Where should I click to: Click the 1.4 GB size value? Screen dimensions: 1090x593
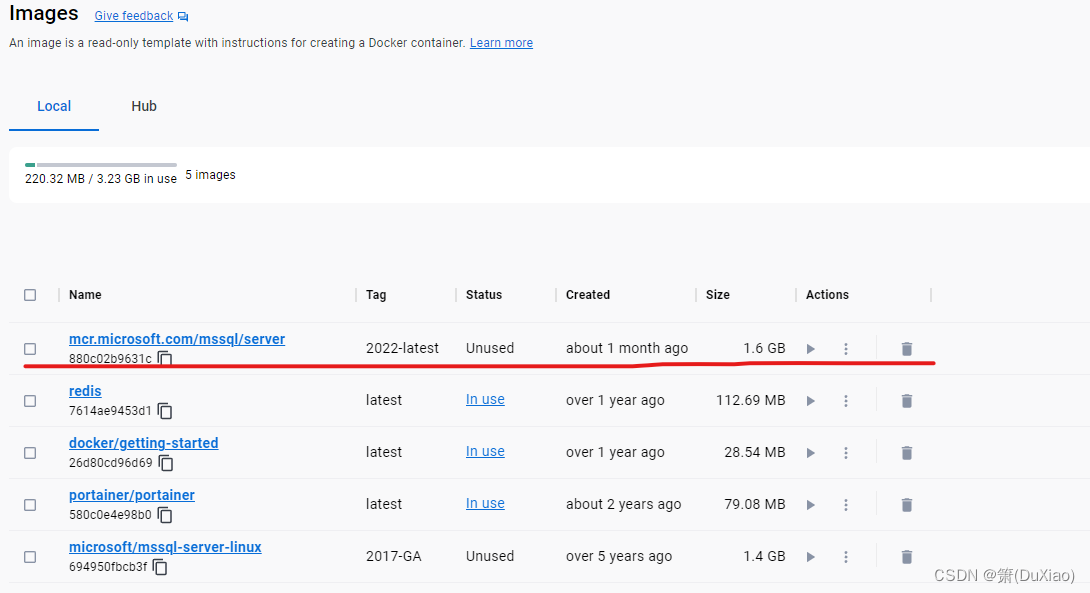(x=764, y=556)
